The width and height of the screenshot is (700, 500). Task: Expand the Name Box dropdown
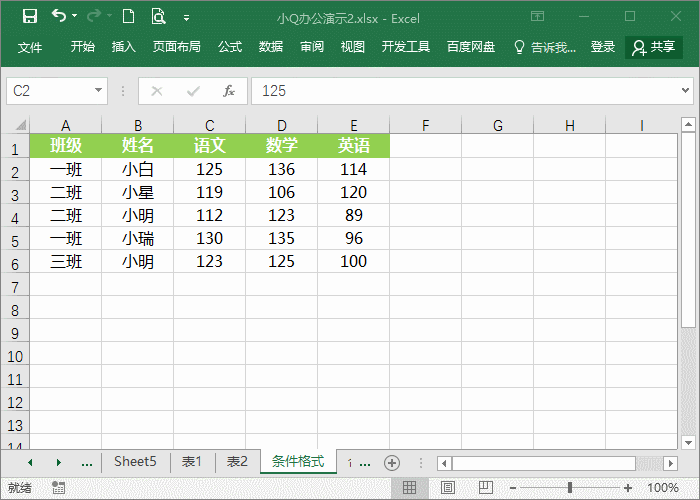98,91
